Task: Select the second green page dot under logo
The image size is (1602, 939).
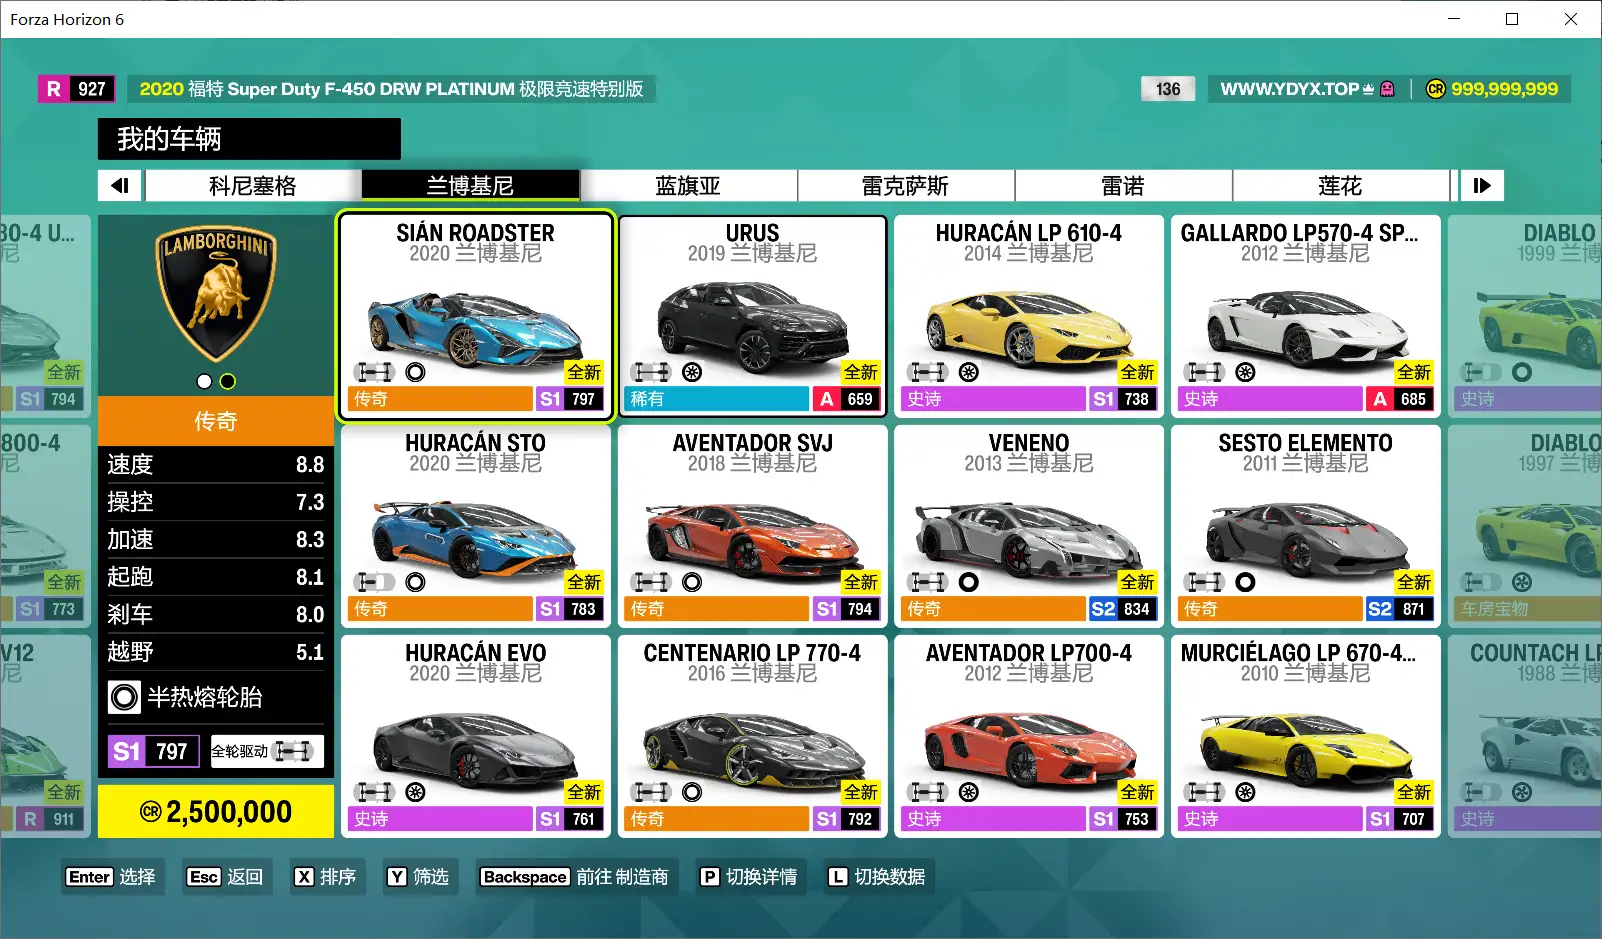Action: coord(228,381)
